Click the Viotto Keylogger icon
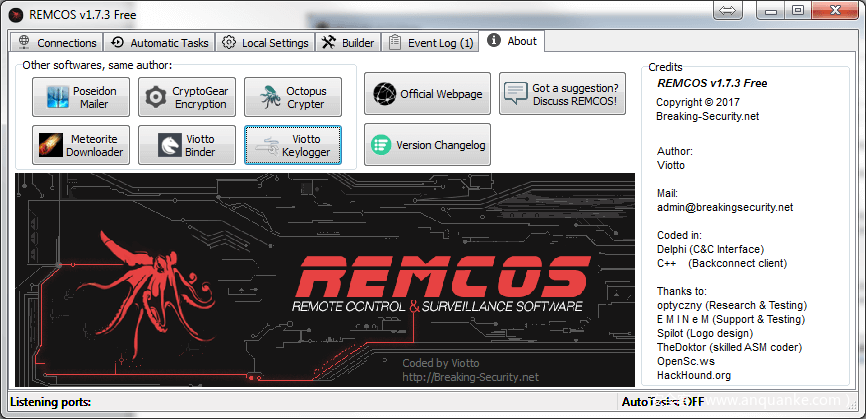866x419 pixels. 266,145
